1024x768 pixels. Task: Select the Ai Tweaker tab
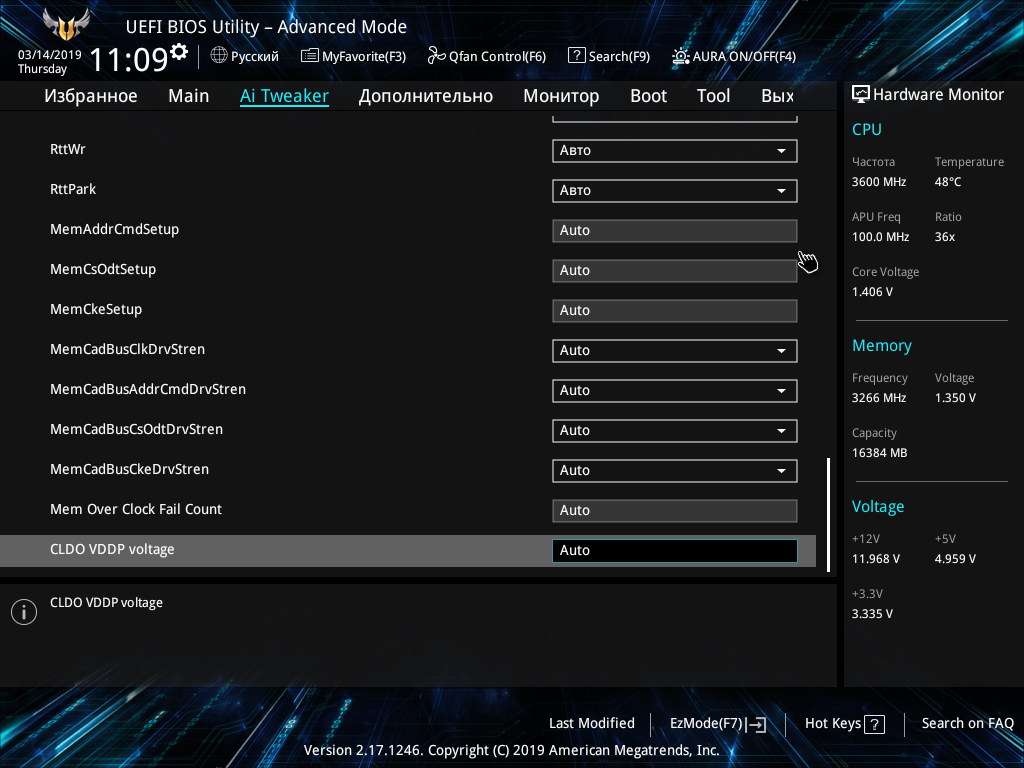tap(284, 96)
